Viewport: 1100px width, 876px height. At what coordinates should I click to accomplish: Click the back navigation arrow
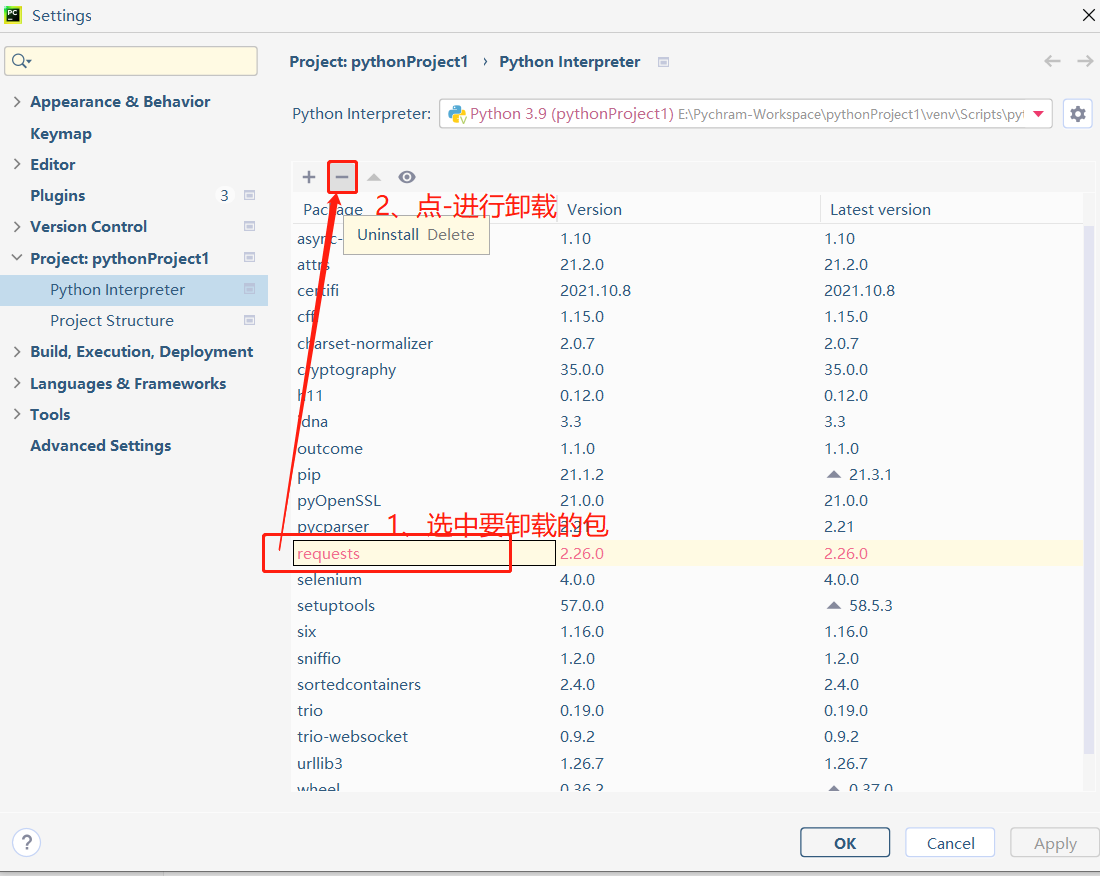[1052, 61]
